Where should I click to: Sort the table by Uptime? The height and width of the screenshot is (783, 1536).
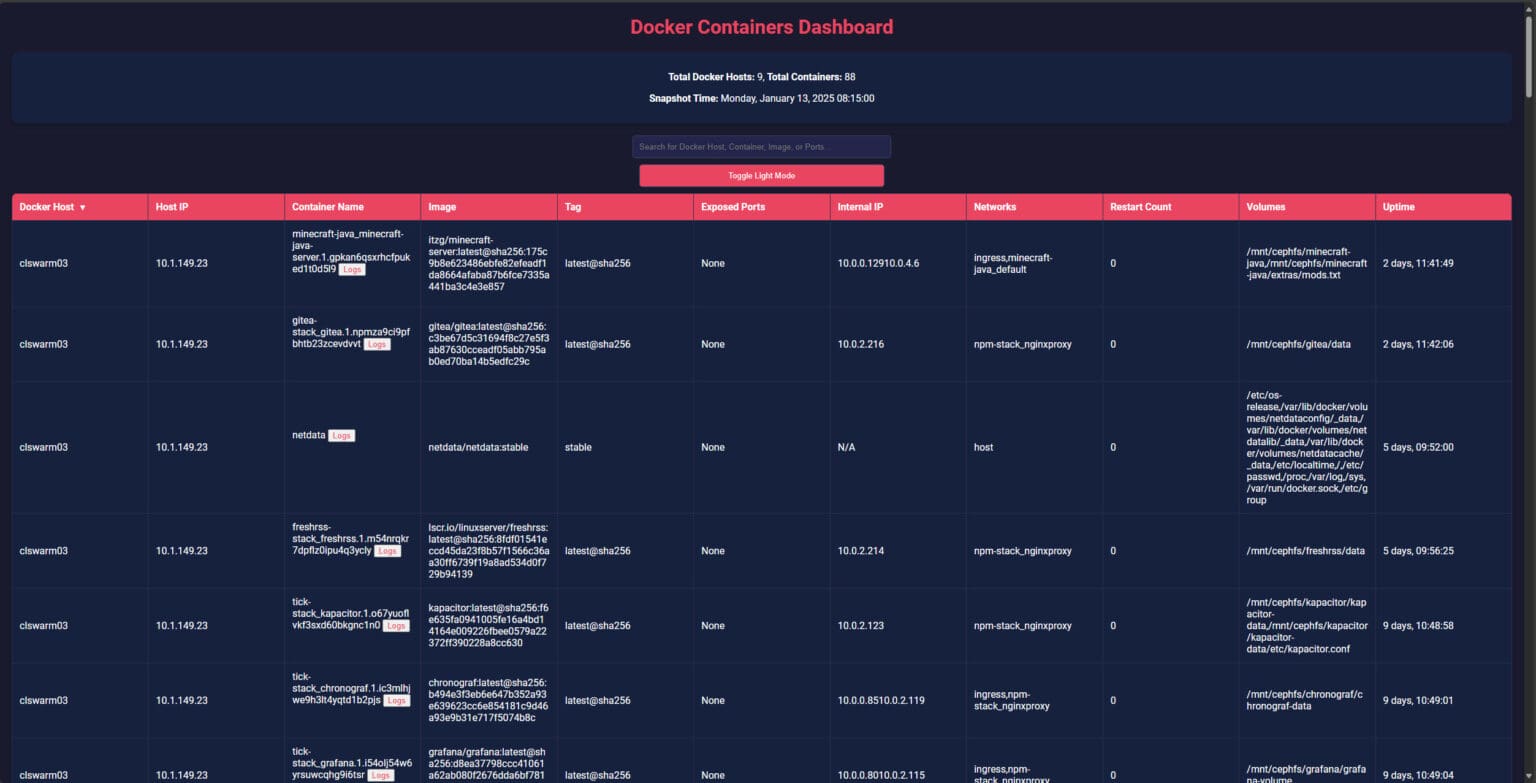pos(1398,207)
